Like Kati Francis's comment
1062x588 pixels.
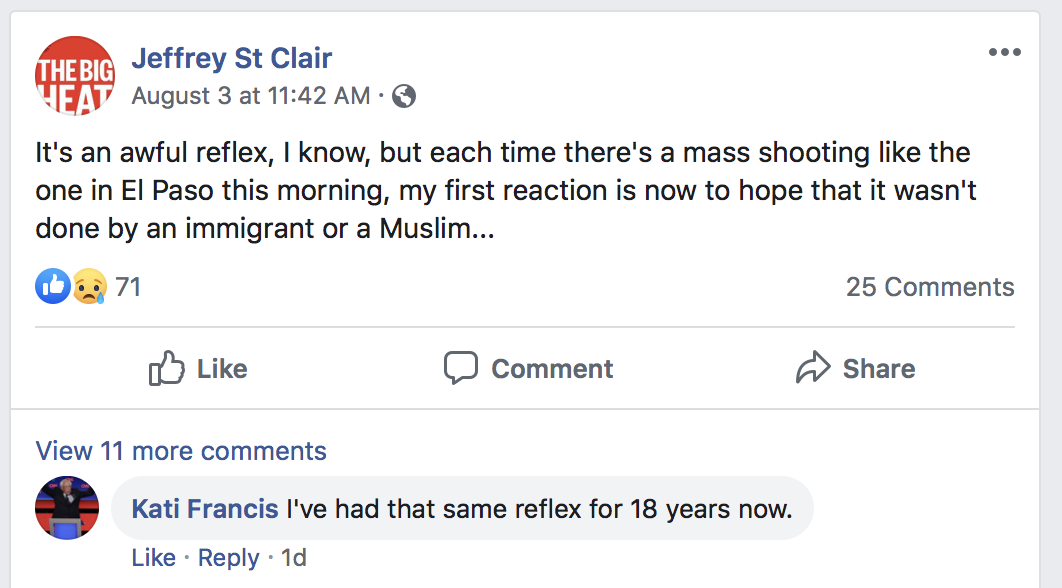(153, 558)
